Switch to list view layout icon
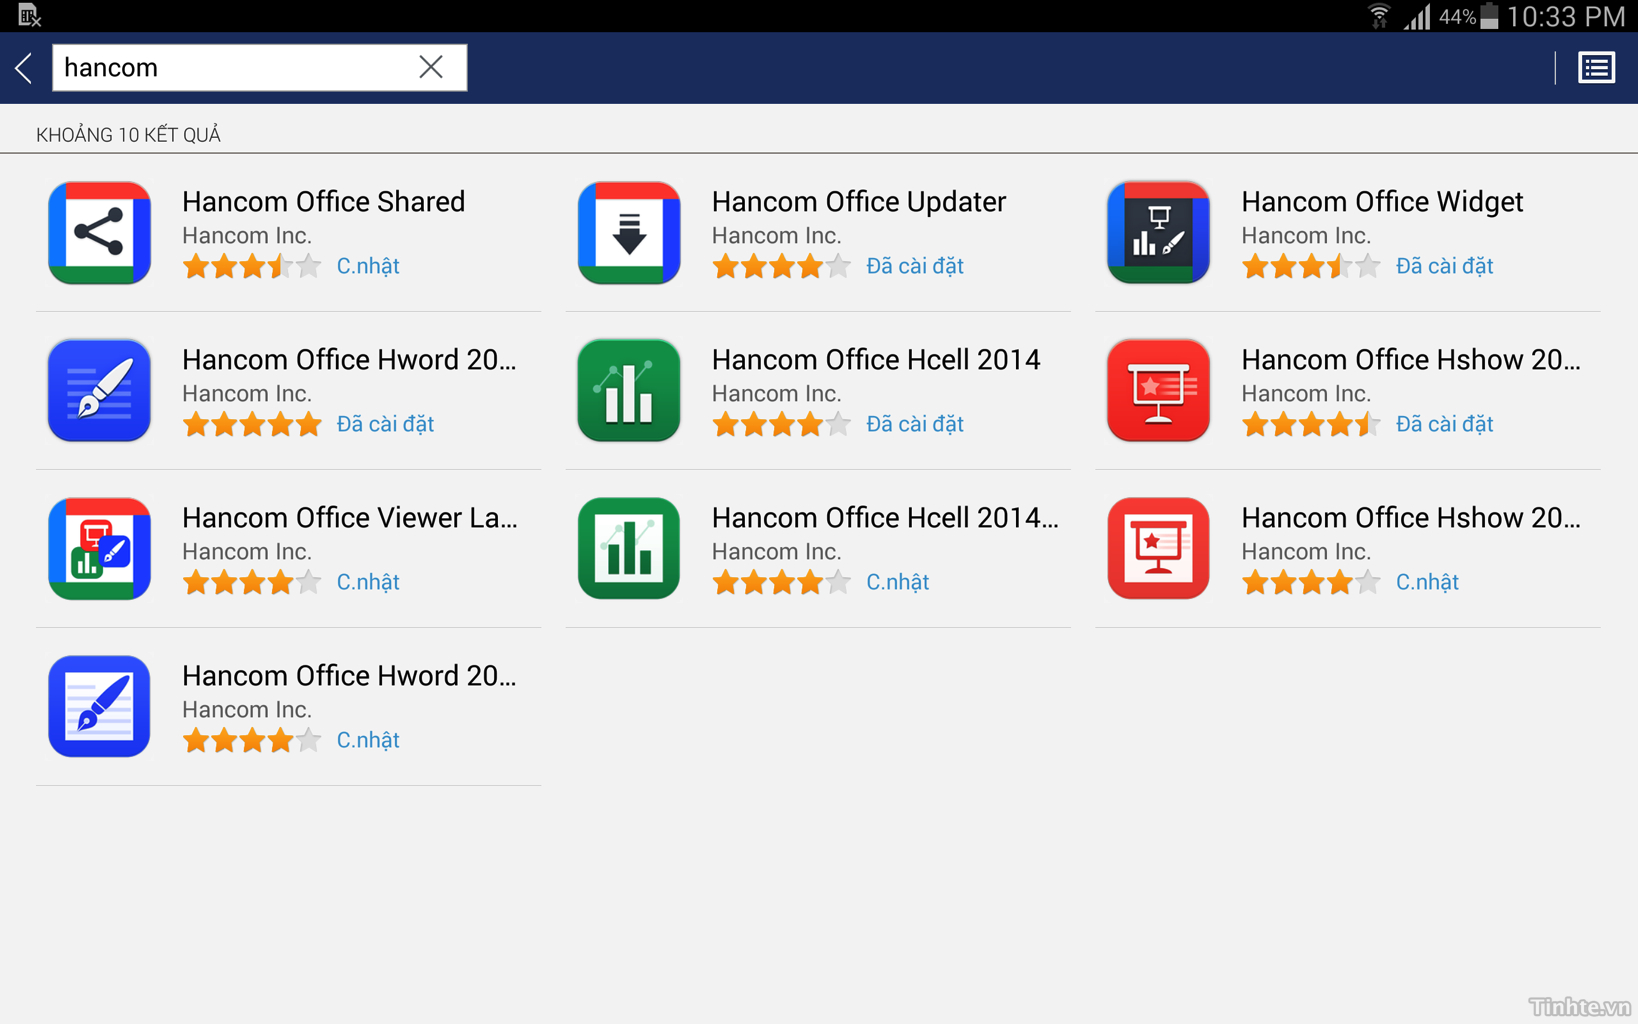This screenshot has width=1638, height=1024. [1596, 67]
